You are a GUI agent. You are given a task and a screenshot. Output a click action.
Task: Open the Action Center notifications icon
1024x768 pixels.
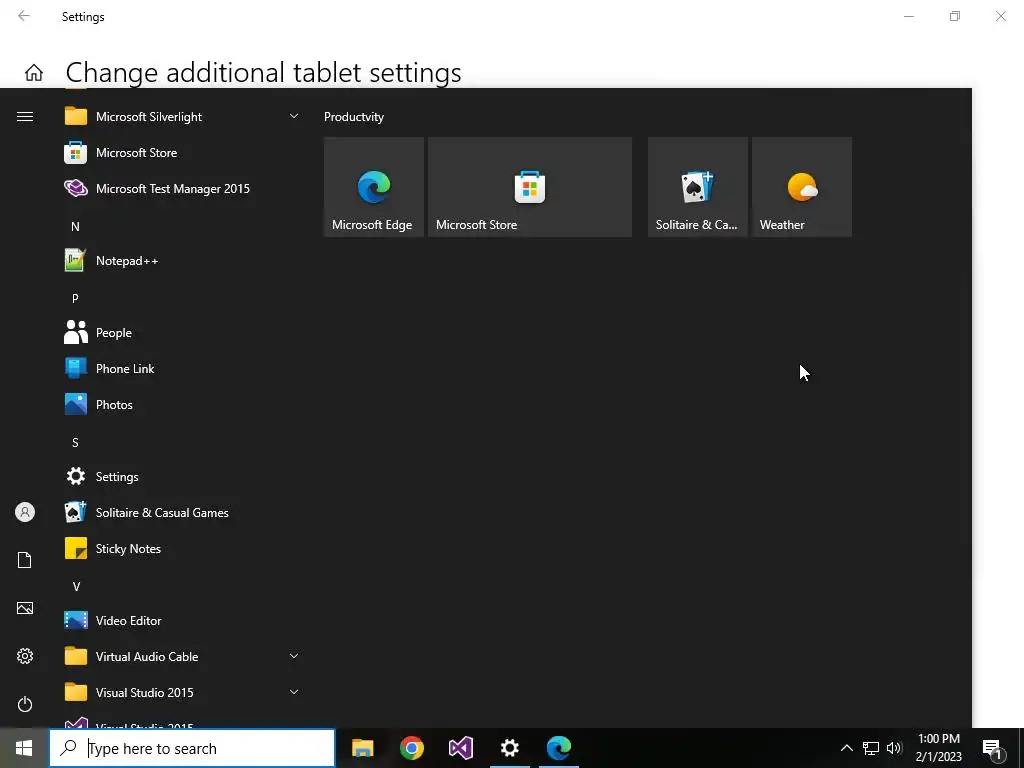[x=992, y=748]
